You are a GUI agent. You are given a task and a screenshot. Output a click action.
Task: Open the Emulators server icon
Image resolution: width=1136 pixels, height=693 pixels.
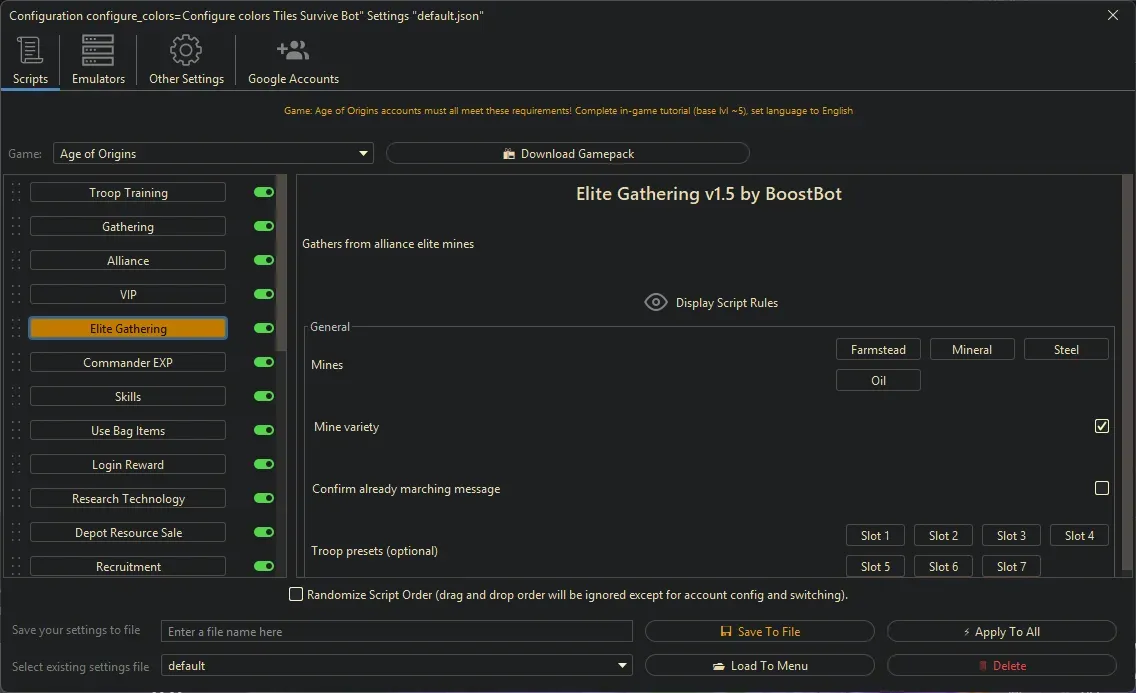pyautogui.click(x=98, y=50)
